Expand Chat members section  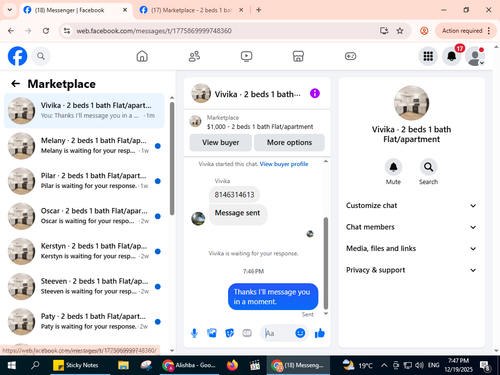point(411,227)
